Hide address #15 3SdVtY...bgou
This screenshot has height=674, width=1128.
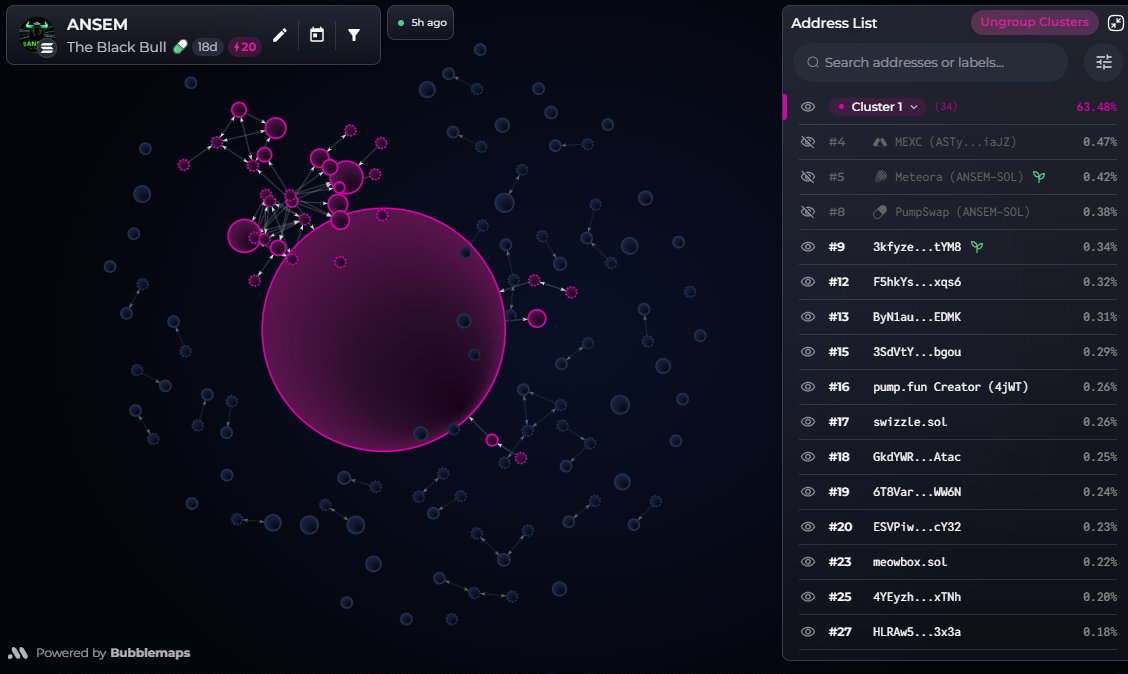point(808,352)
